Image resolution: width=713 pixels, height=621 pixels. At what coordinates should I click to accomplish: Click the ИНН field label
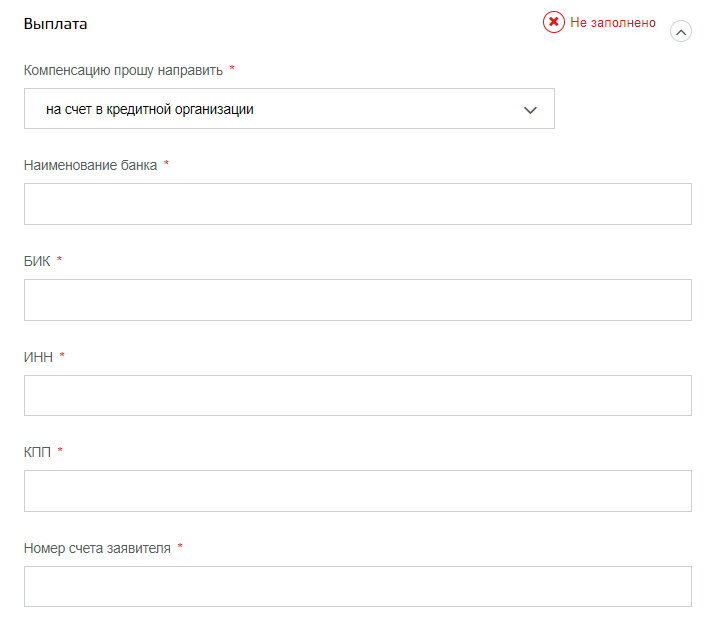tap(38, 357)
